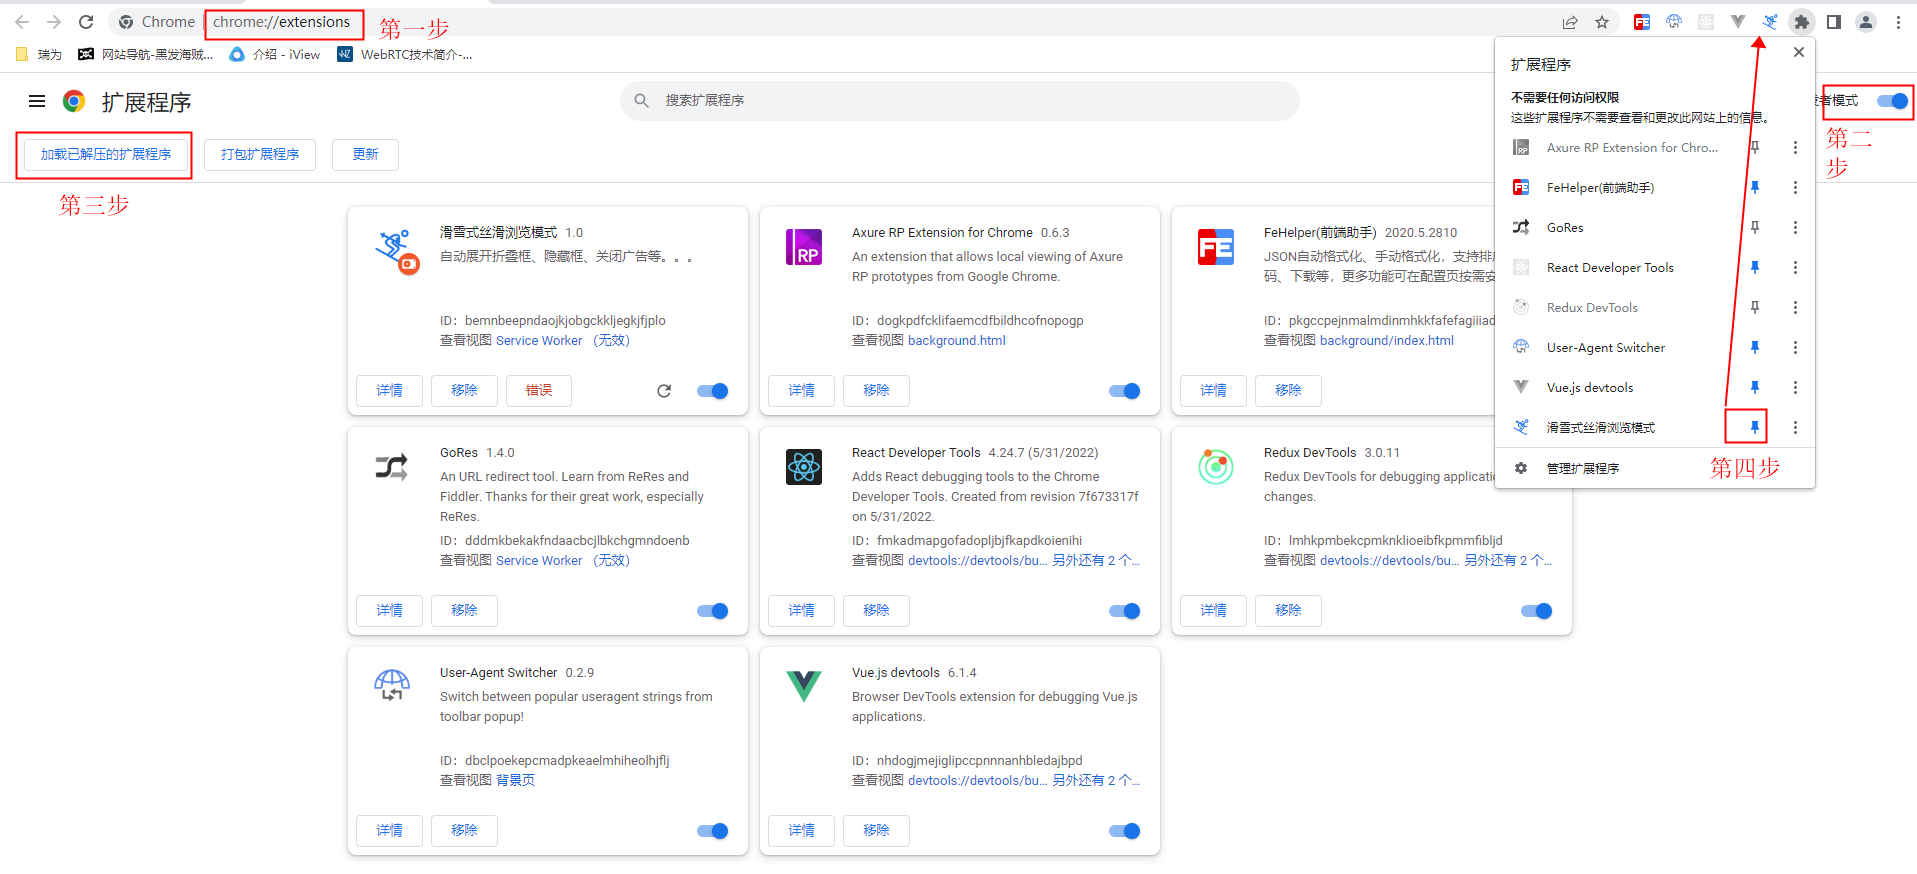Viewport: 1917px width, 874px height.
Task: Select User-Agent Switcher entry in popup
Action: (1616, 347)
